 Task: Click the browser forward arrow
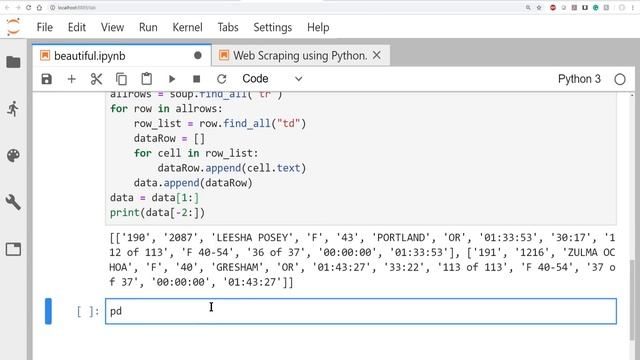click(18, 7)
